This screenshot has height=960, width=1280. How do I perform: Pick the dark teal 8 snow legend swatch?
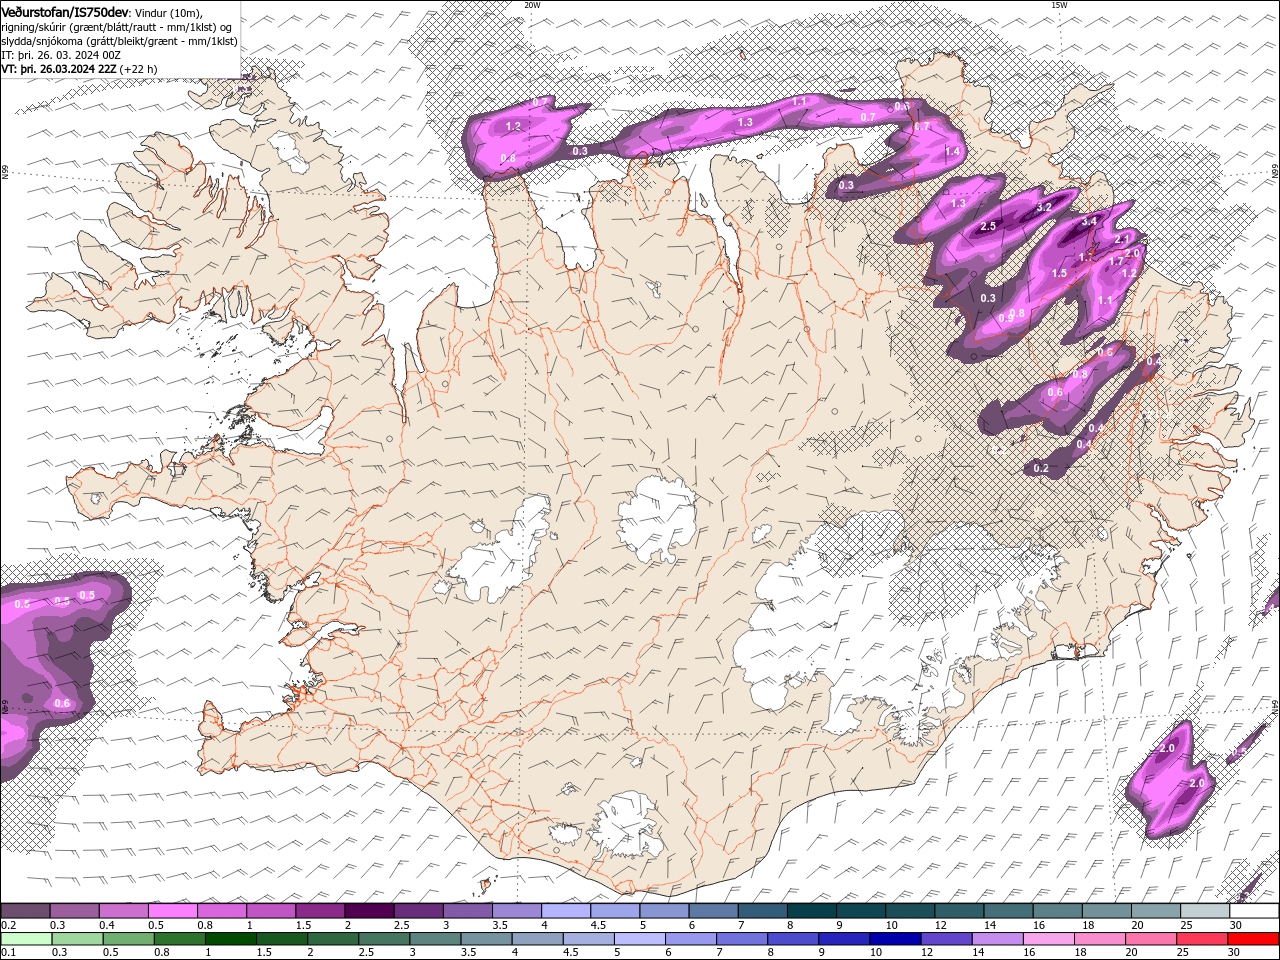coord(812,911)
